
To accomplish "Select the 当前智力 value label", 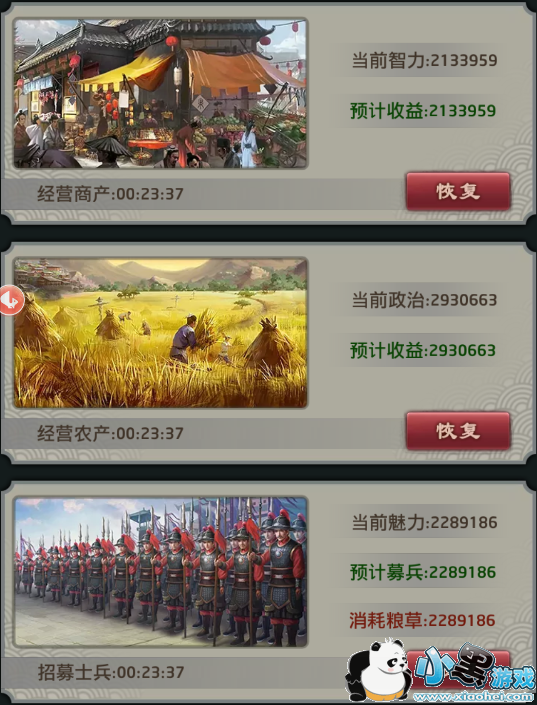I will (x=424, y=60).
